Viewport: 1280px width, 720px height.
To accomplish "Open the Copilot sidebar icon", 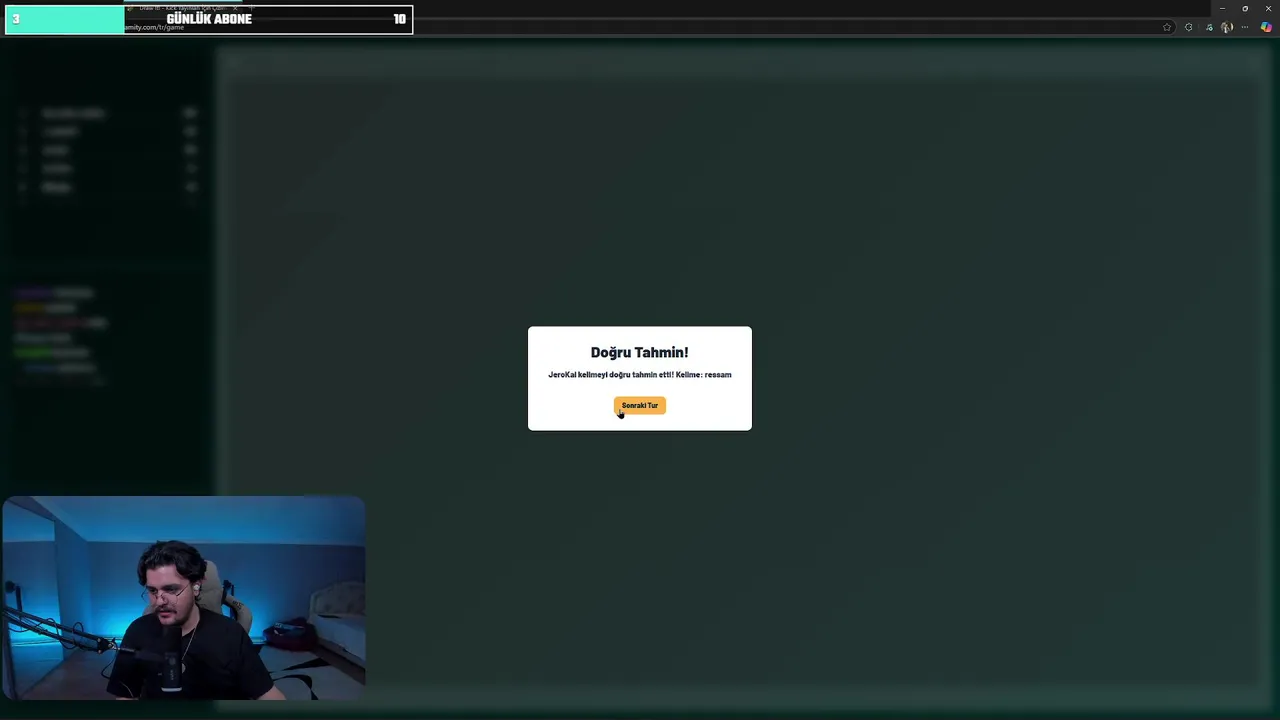I will pyautogui.click(x=1266, y=27).
